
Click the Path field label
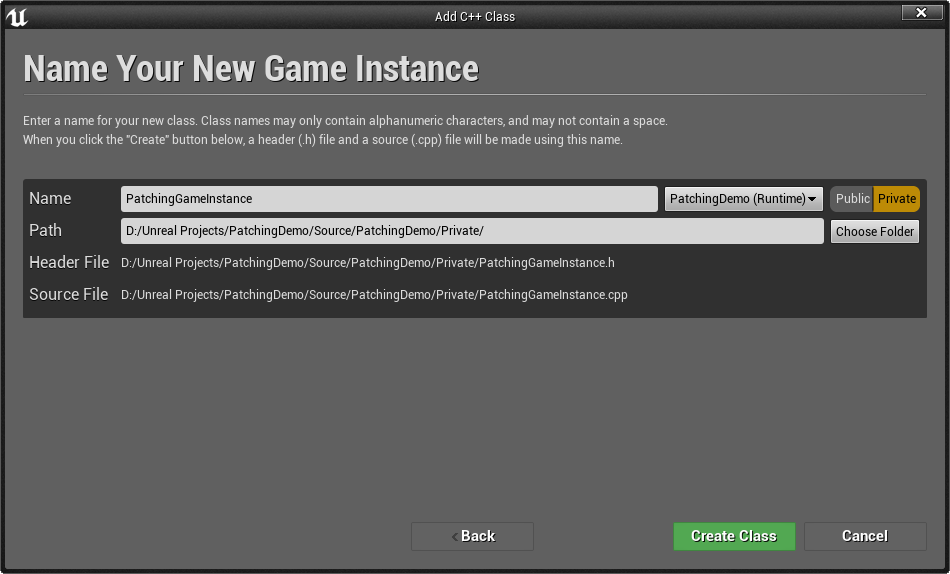[x=45, y=230]
